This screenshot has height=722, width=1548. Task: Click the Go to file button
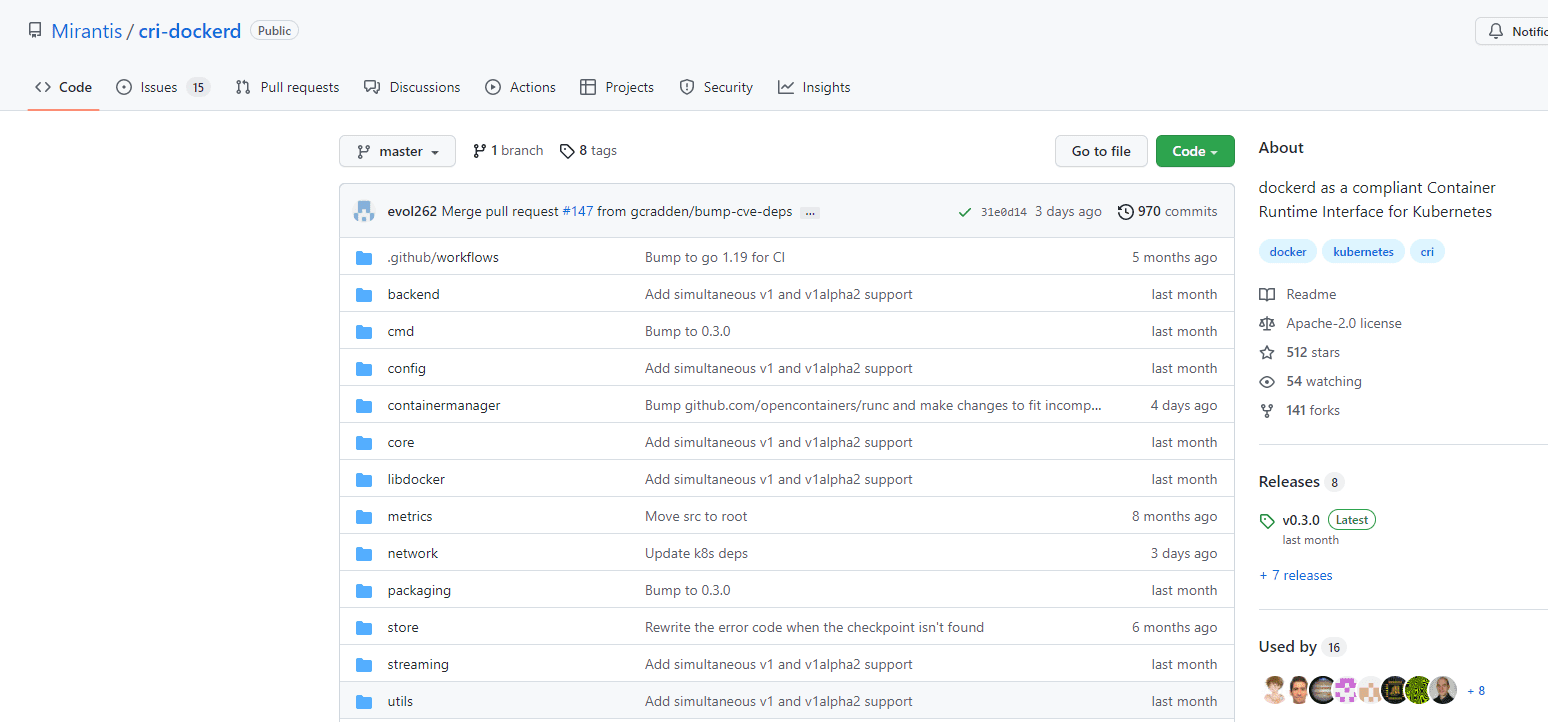click(x=1101, y=151)
